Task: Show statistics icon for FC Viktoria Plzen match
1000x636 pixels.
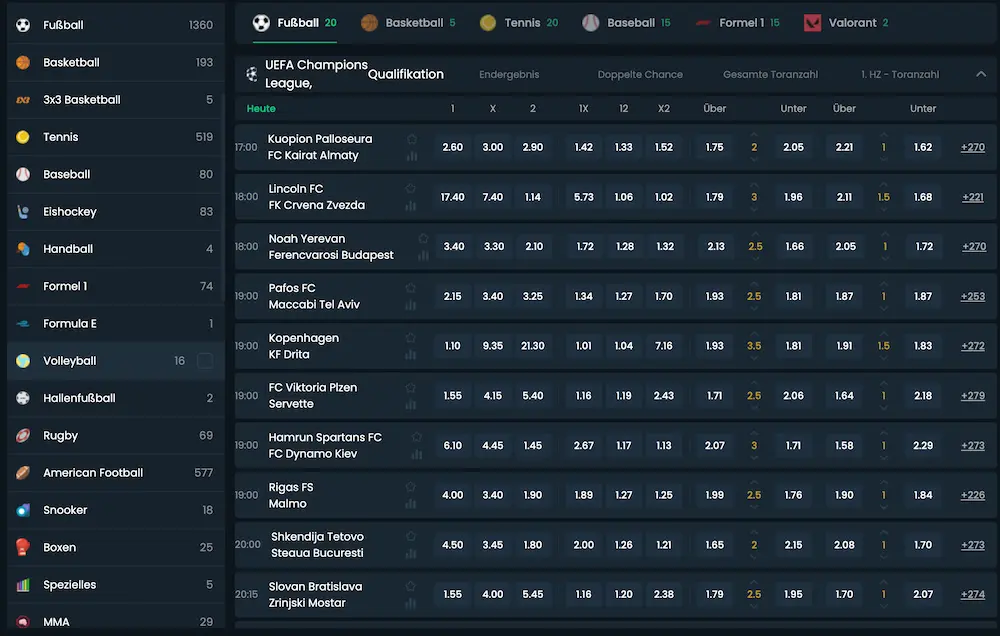Action: [411, 404]
